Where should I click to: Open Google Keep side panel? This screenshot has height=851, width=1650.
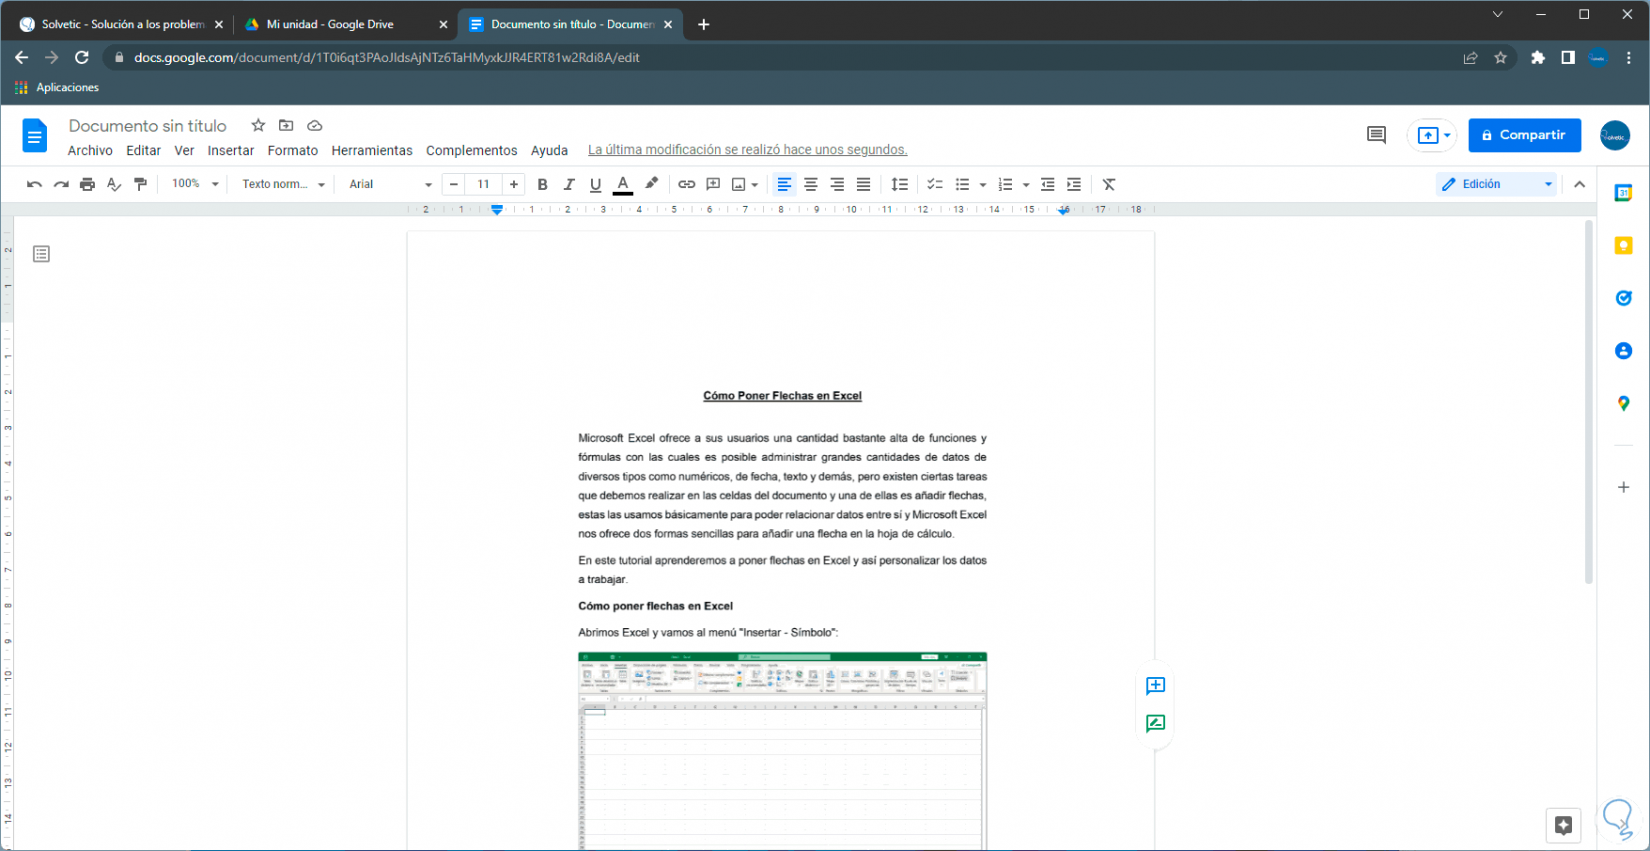click(x=1623, y=245)
